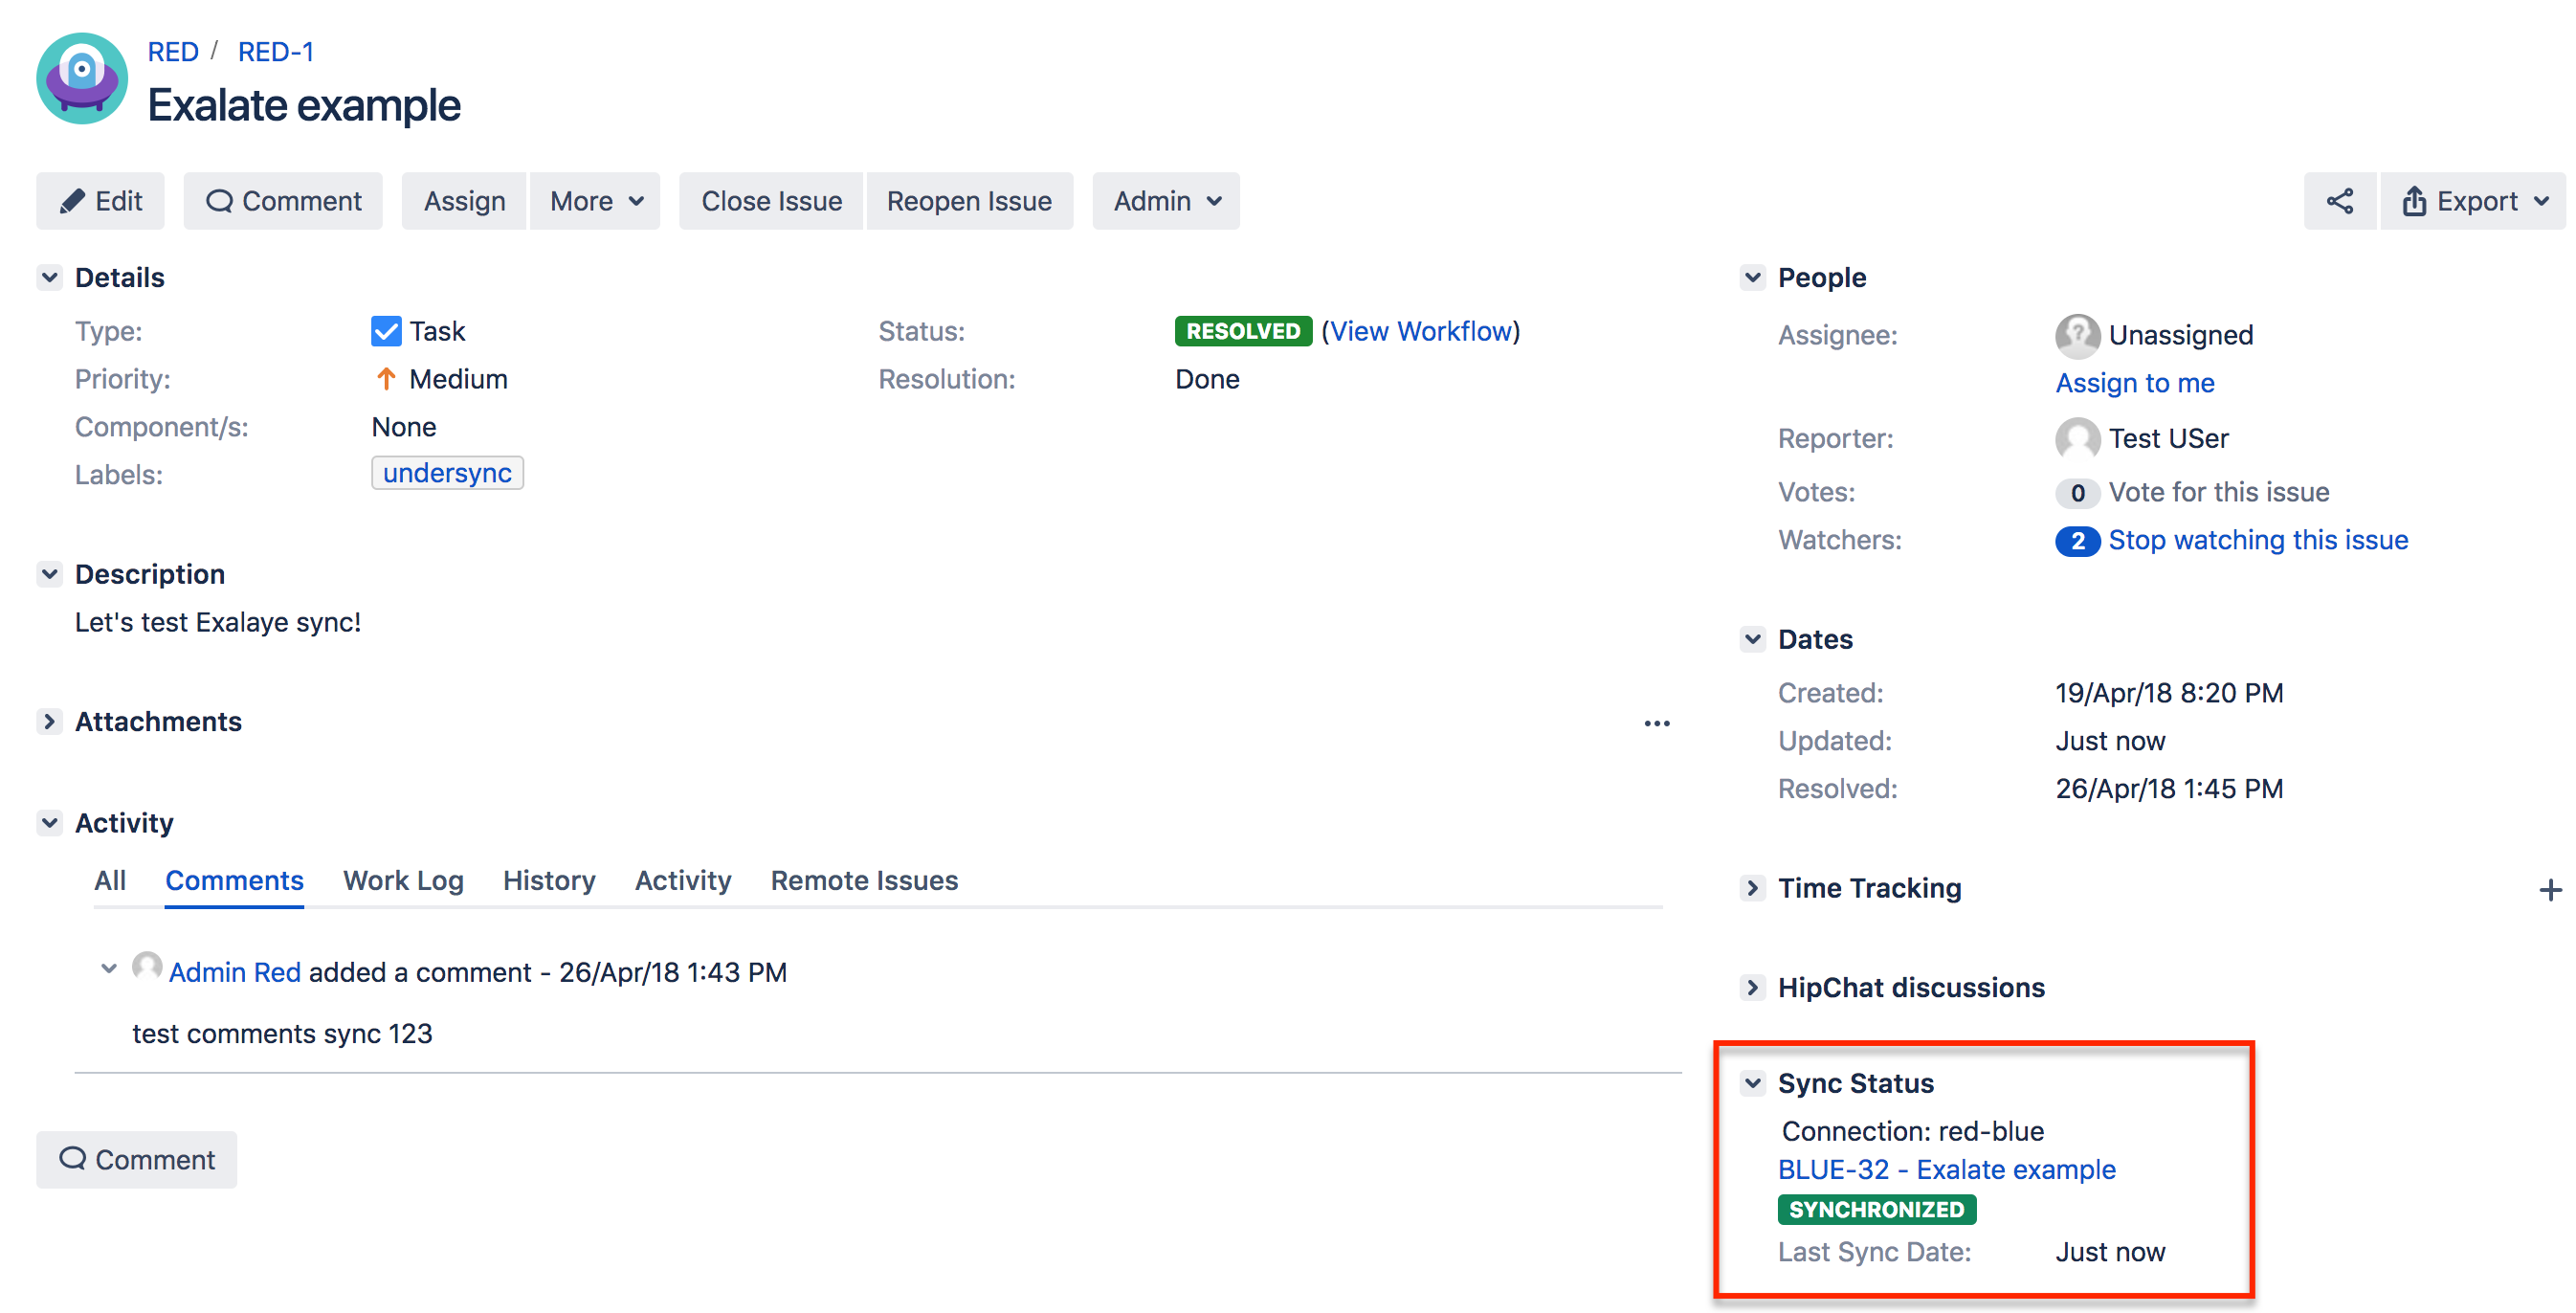Viewport: 2576px width, 1313px height.
Task: Collapse the Details section
Action: tap(50, 277)
